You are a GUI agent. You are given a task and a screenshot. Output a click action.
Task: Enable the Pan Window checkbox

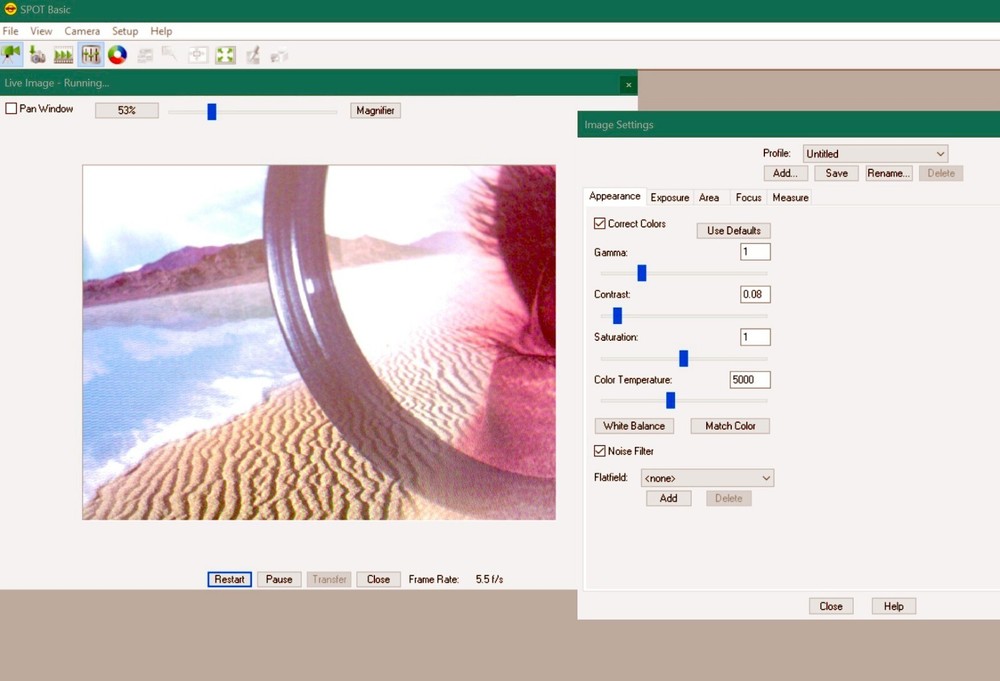click(10, 108)
